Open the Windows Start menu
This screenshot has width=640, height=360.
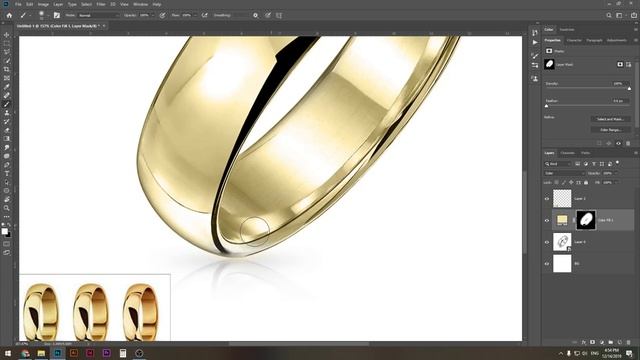point(8,353)
